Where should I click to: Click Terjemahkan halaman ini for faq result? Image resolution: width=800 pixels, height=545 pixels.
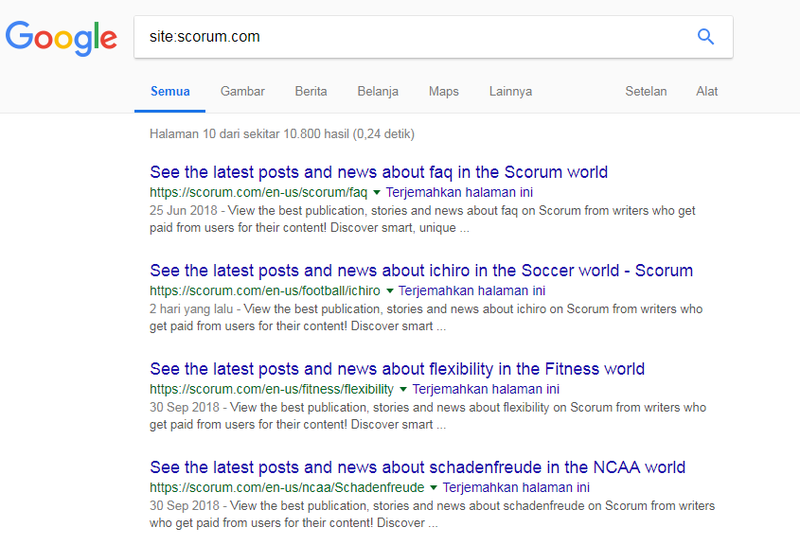[x=459, y=192]
